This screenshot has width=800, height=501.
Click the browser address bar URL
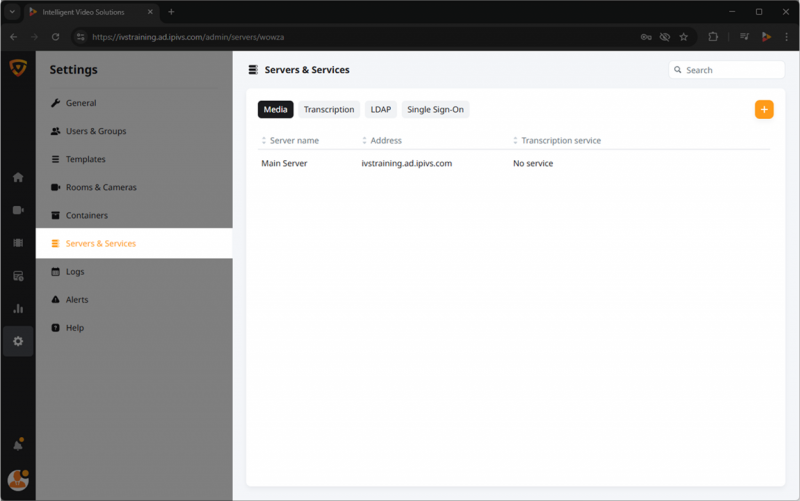tap(188, 37)
